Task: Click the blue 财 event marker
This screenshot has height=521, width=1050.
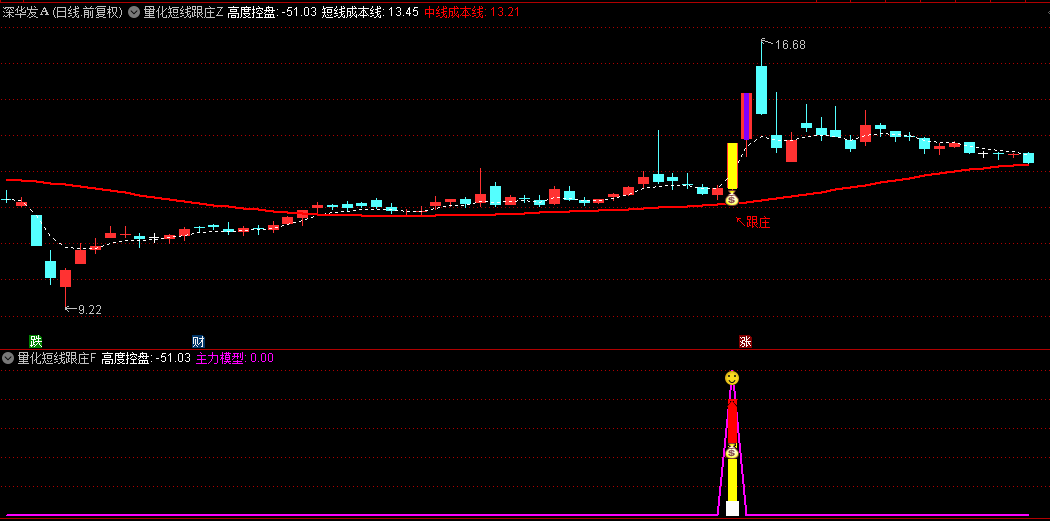Action: point(198,342)
